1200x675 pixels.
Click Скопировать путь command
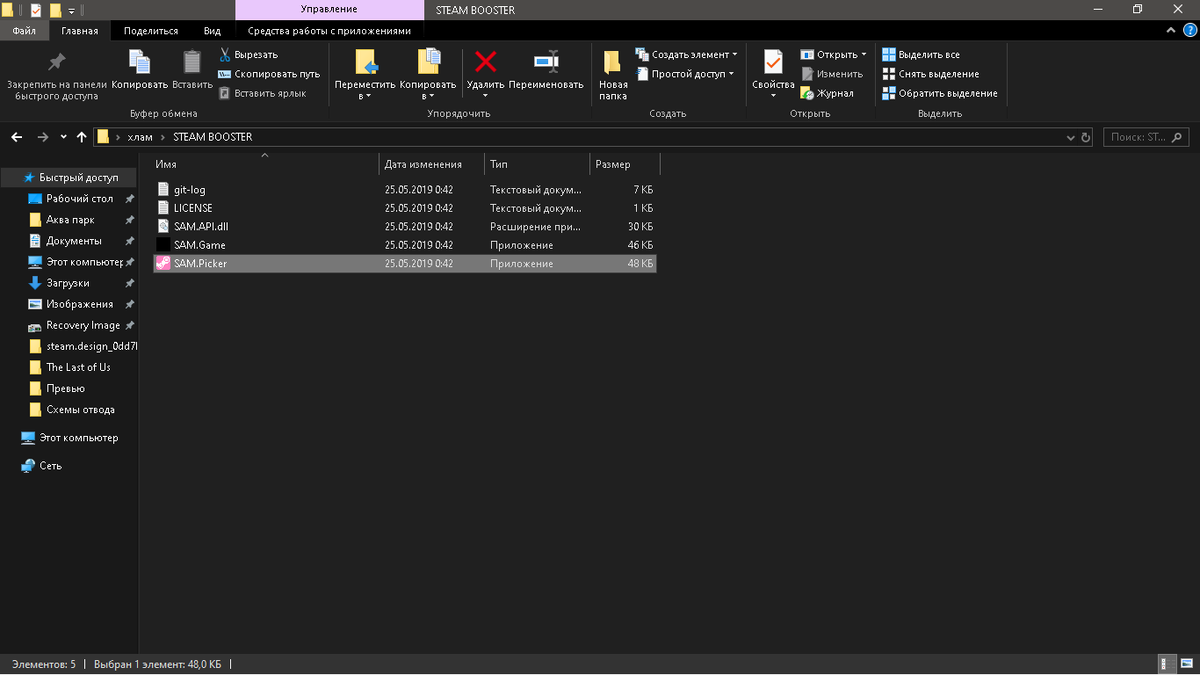click(269, 74)
